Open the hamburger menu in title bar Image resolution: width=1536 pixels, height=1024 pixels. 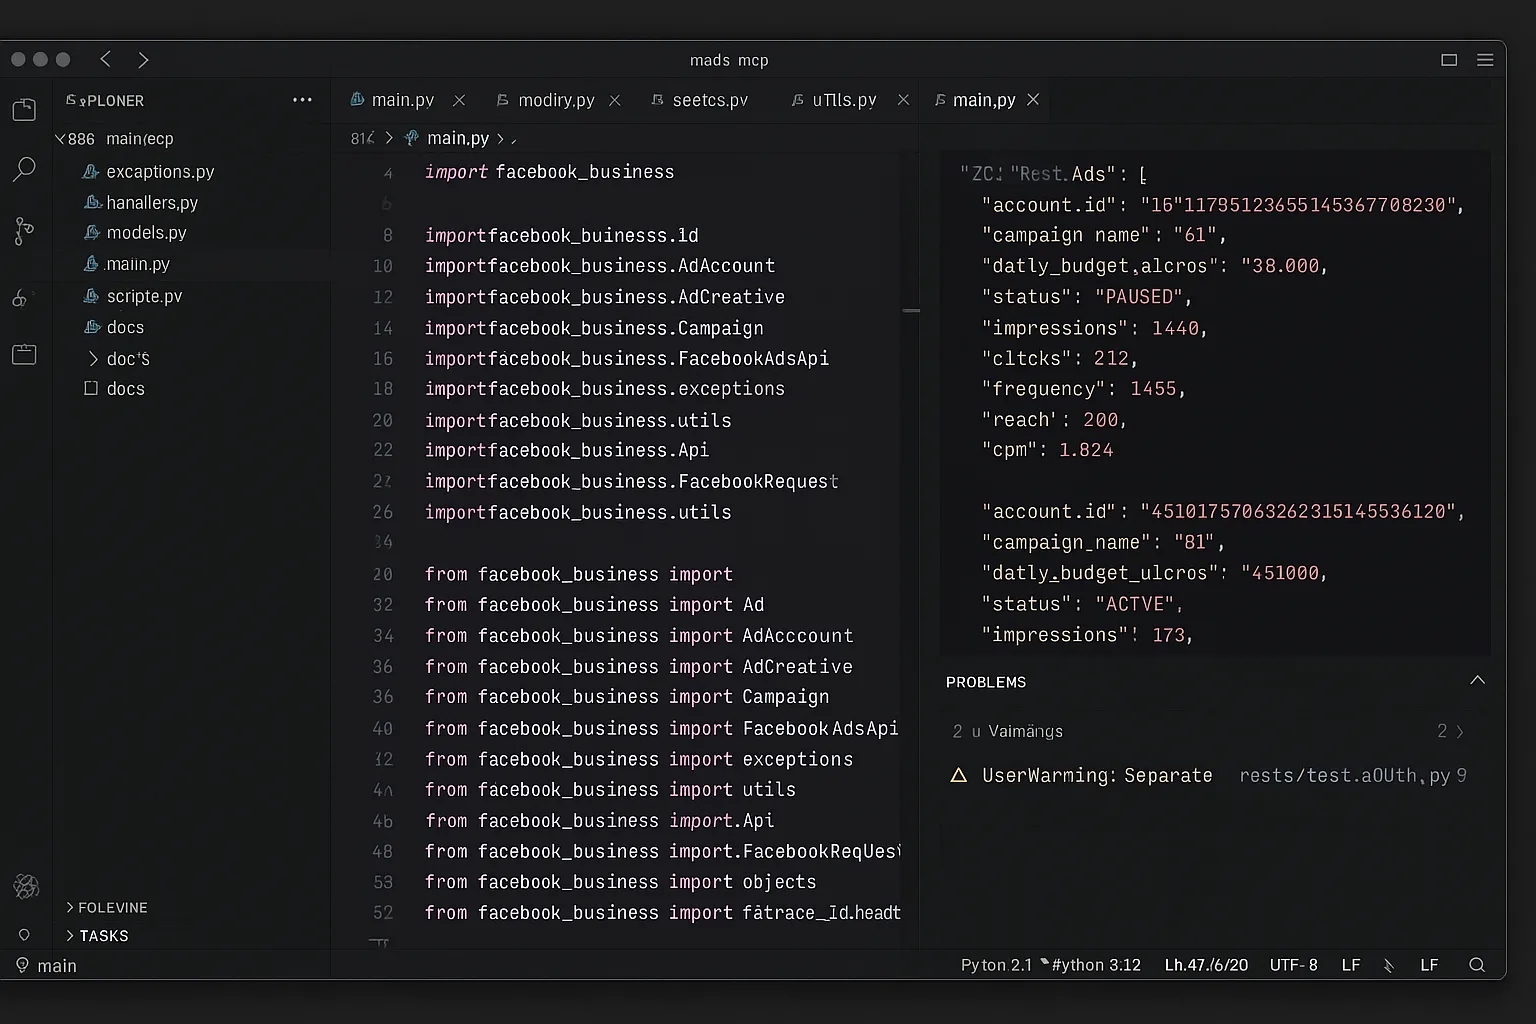click(x=1485, y=60)
